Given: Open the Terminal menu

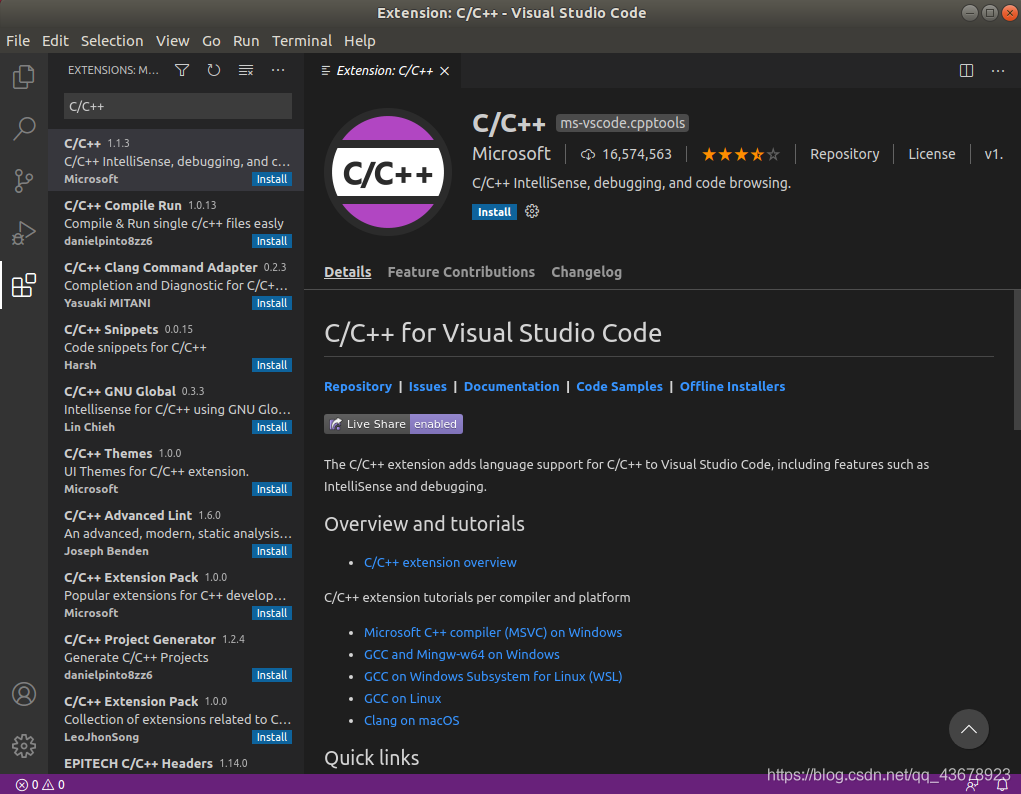Looking at the screenshot, I should tap(301, 40).
